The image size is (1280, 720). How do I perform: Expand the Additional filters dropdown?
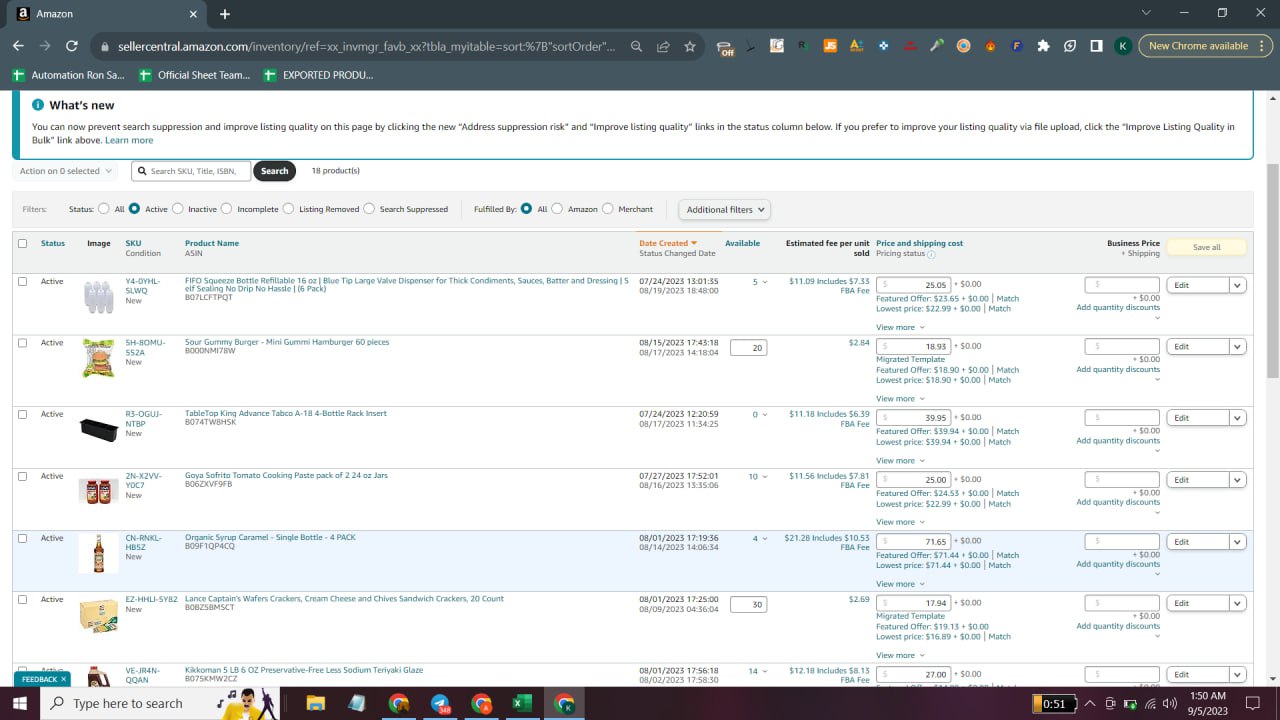[726, 210]
